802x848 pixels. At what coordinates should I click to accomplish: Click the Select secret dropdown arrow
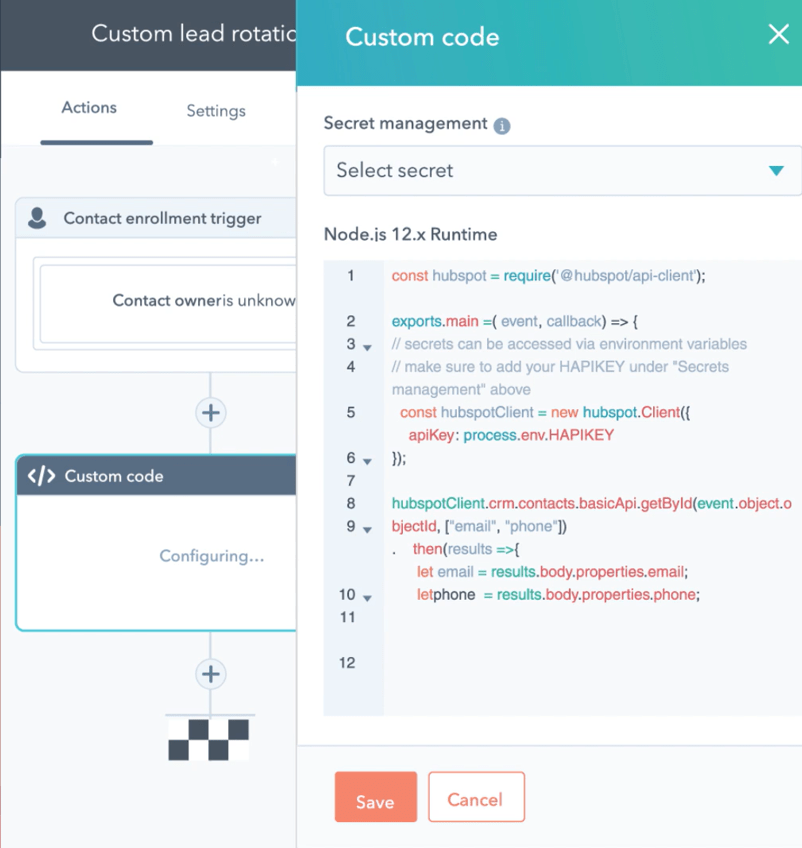[776, 171]
